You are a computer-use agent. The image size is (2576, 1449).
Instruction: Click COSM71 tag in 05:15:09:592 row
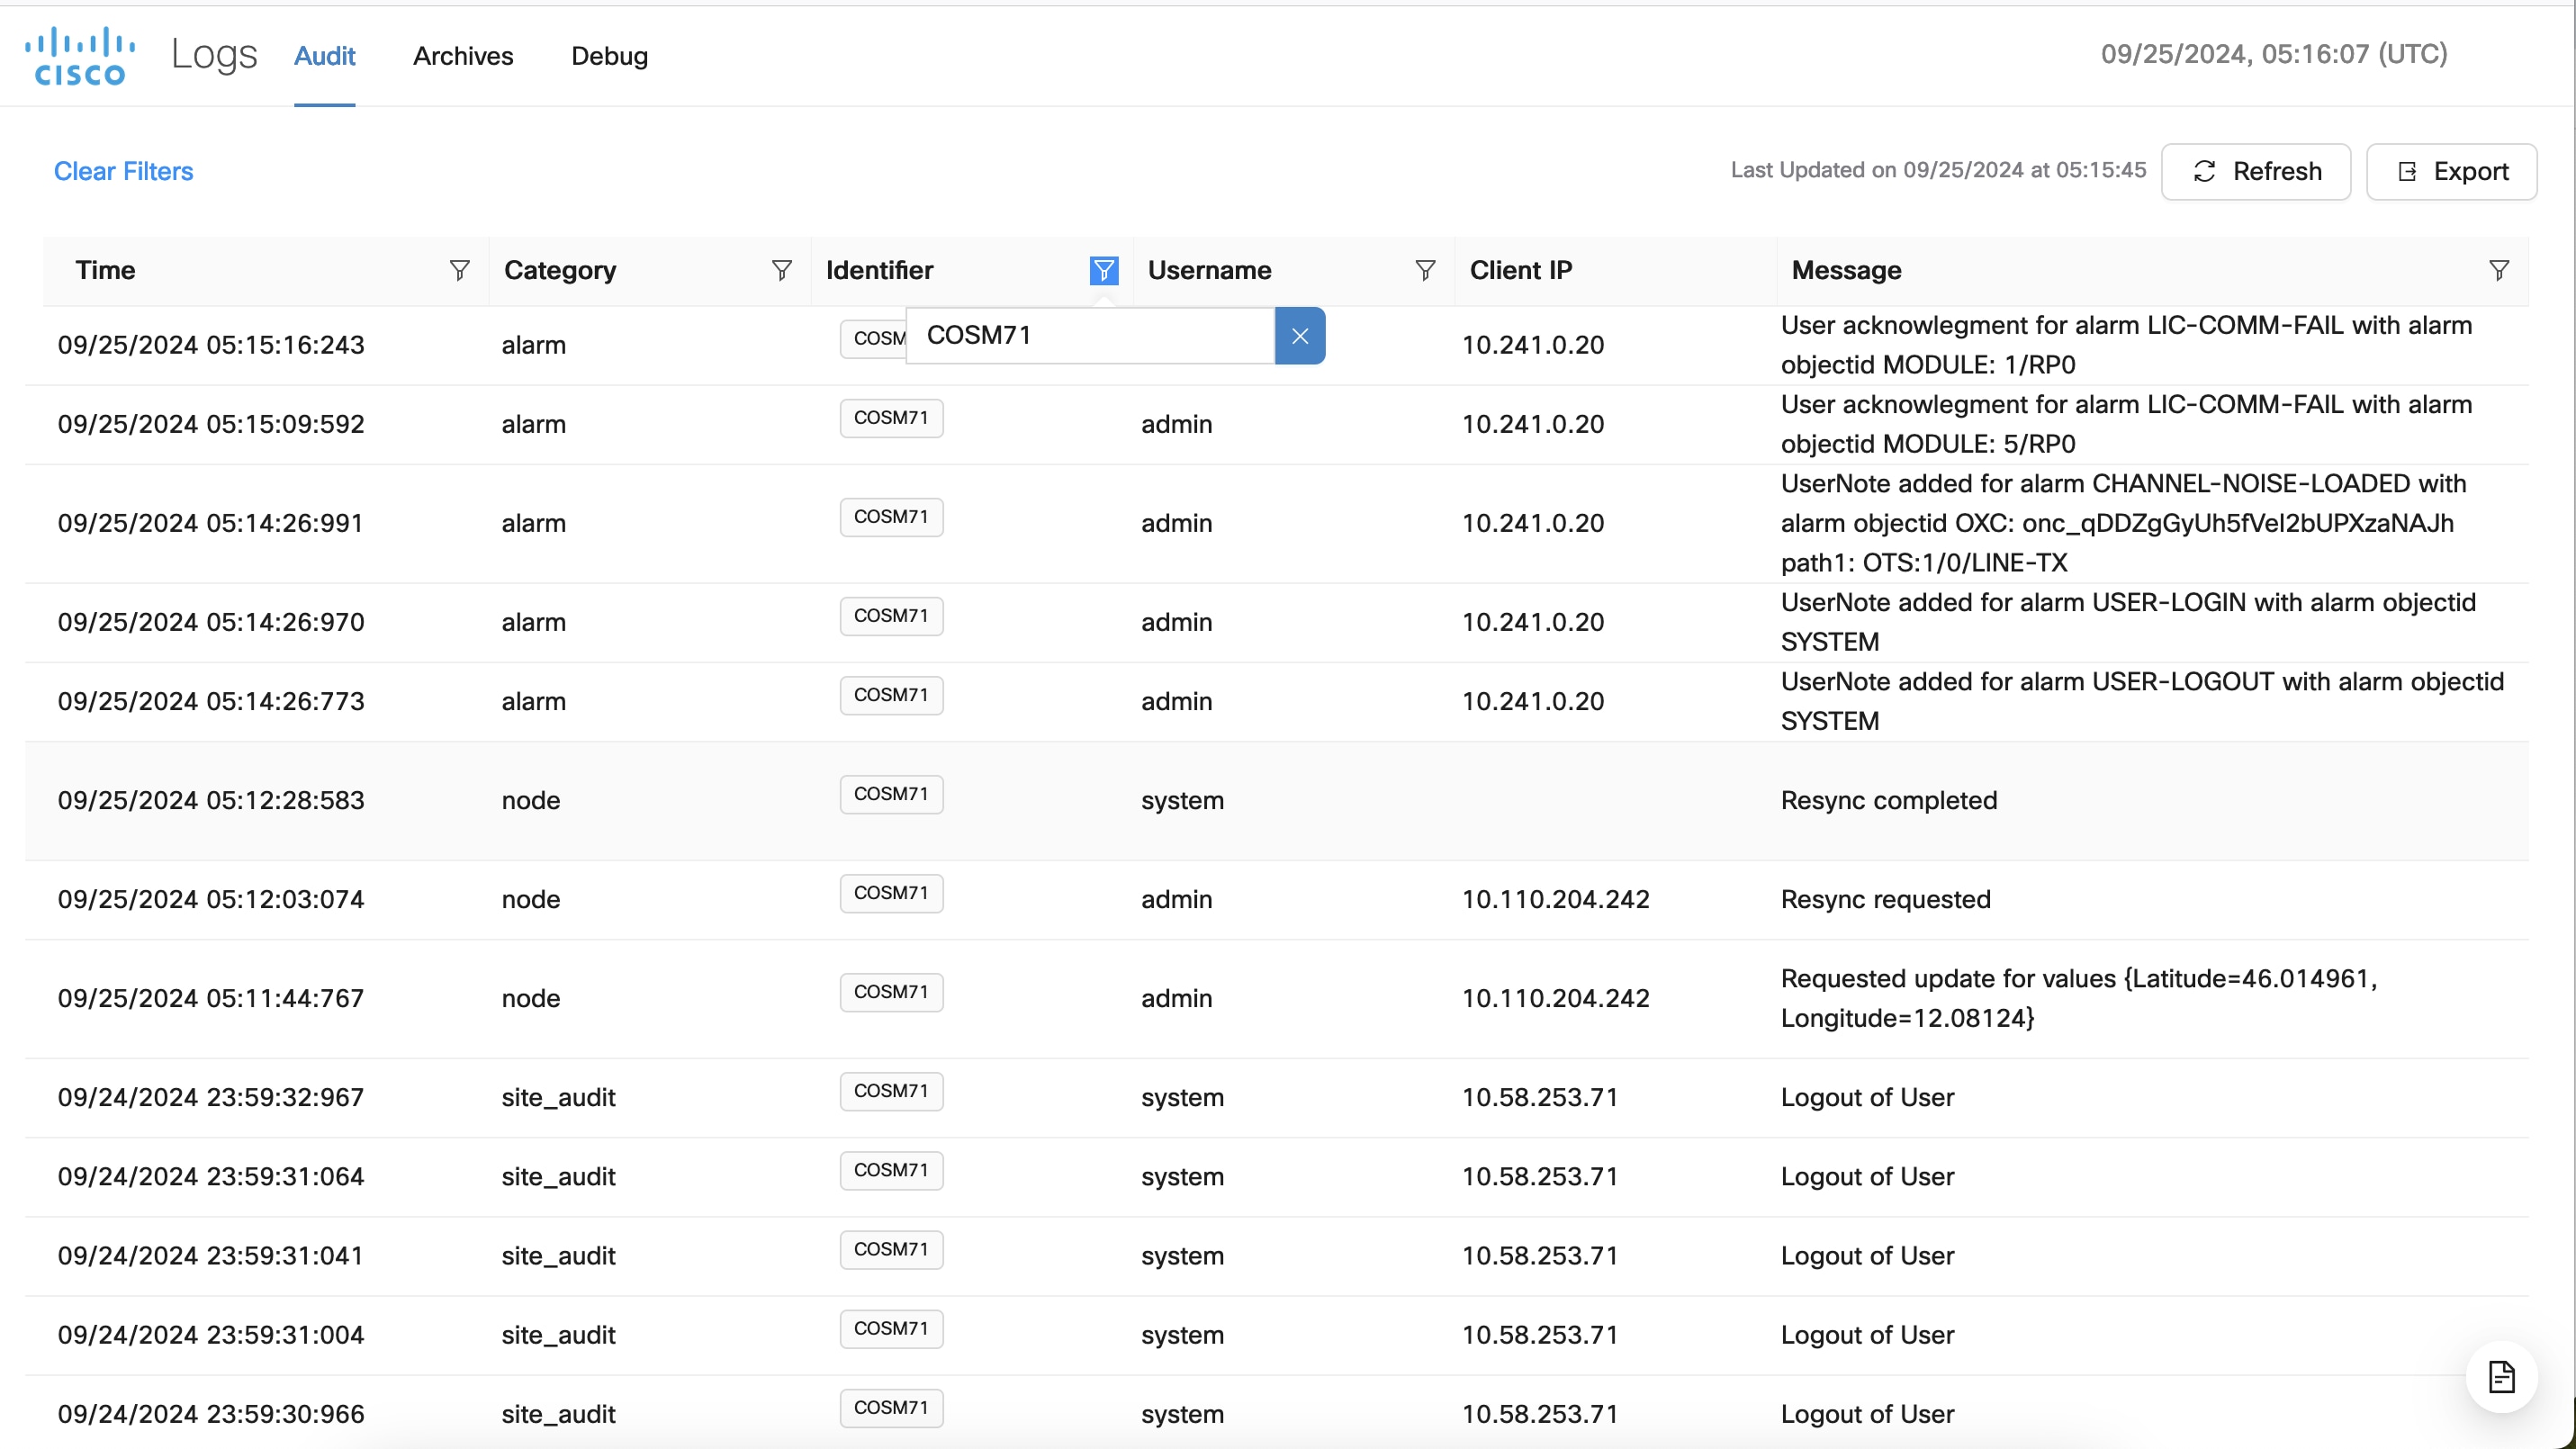[891, 418]
